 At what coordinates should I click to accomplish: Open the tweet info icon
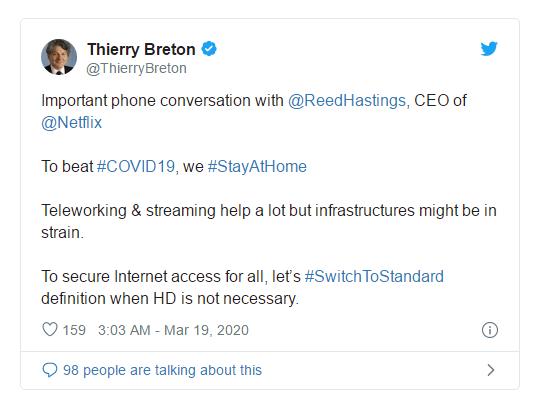pyautogui.click(x=490, y=330)
